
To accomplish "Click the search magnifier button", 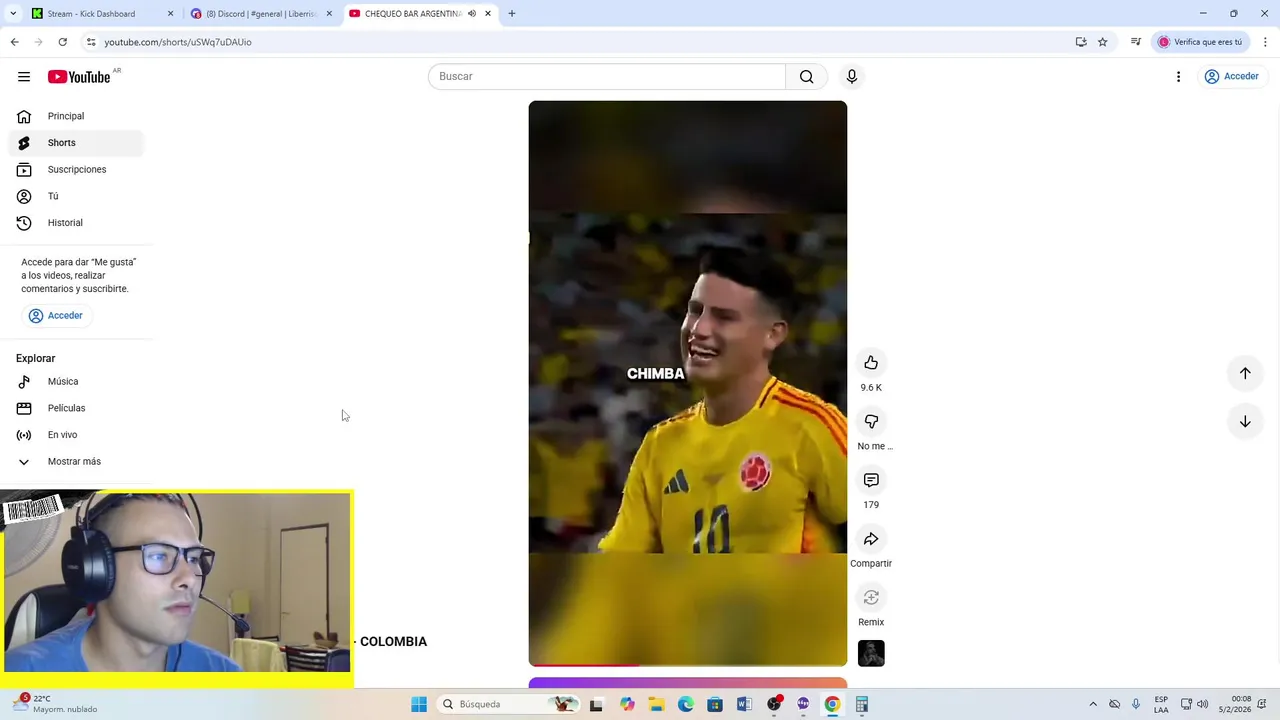I will [806, 77].
